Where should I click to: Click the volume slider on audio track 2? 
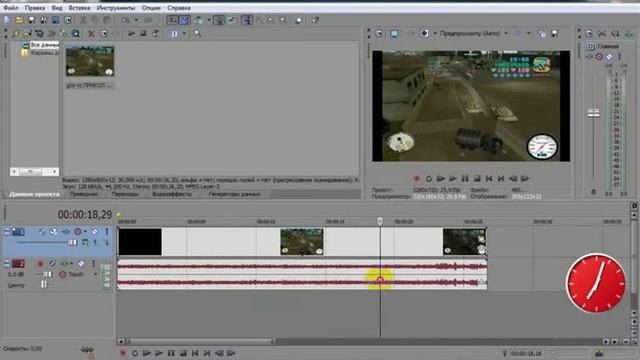(48, 274)
